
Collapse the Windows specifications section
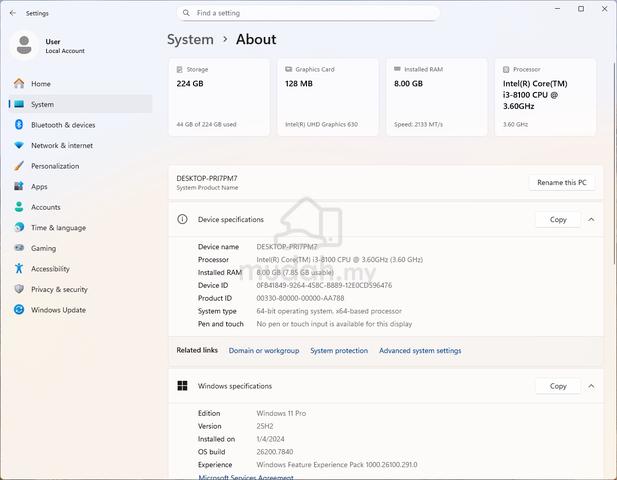(591, 386)
